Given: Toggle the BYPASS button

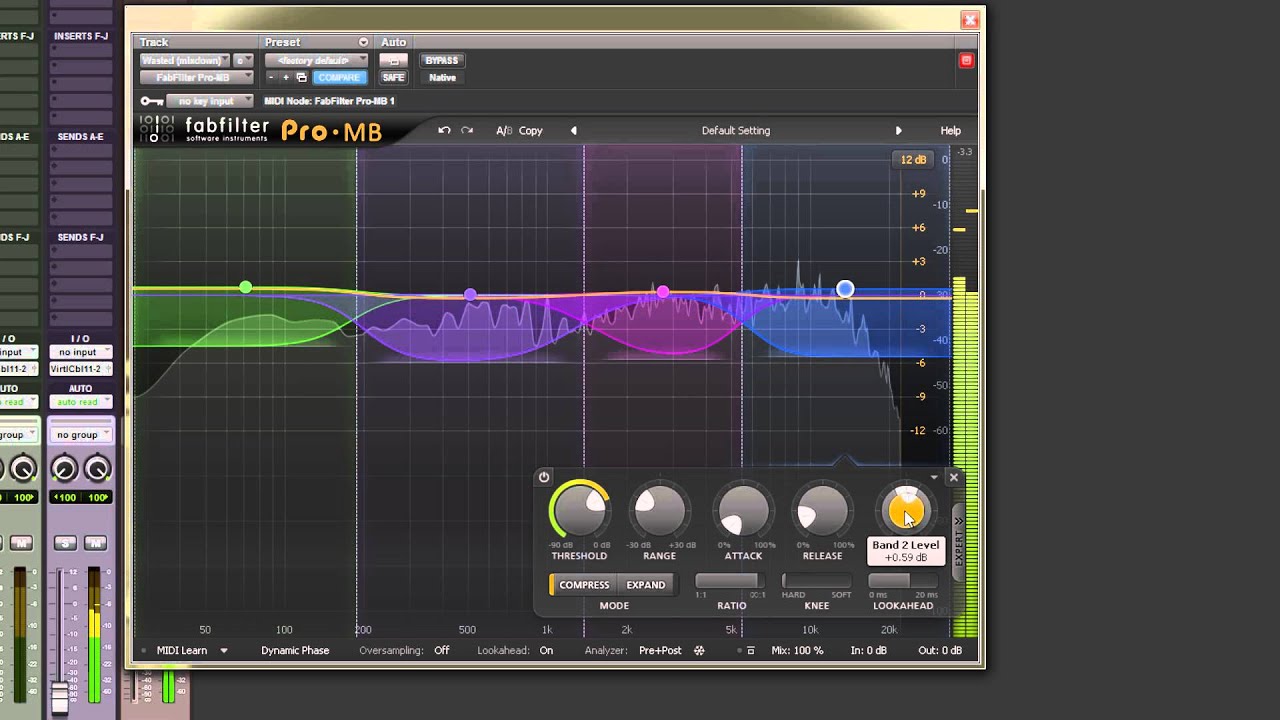Looking at the screenshot, I should (x=442, y=61).
